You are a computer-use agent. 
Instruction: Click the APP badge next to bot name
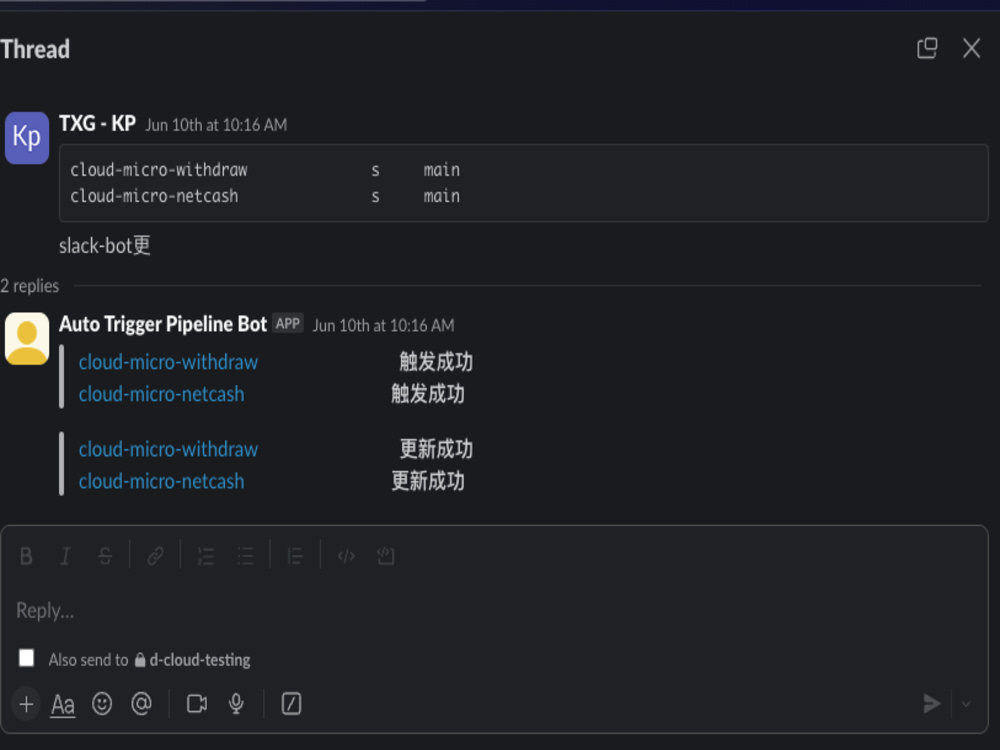pos(288,324)
